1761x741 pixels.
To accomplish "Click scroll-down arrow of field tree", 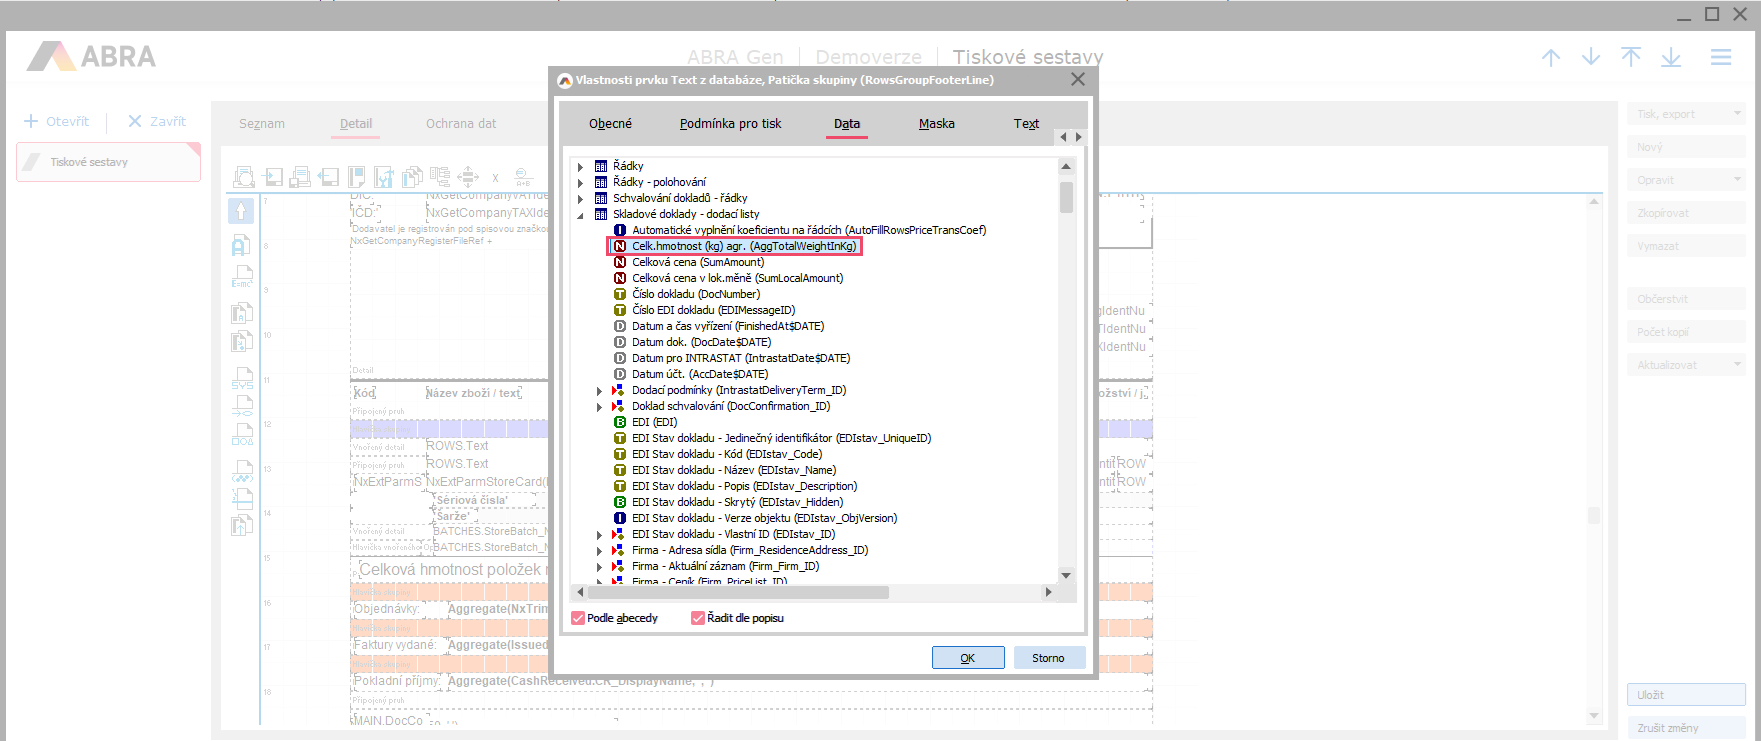I will (1066, 576).
